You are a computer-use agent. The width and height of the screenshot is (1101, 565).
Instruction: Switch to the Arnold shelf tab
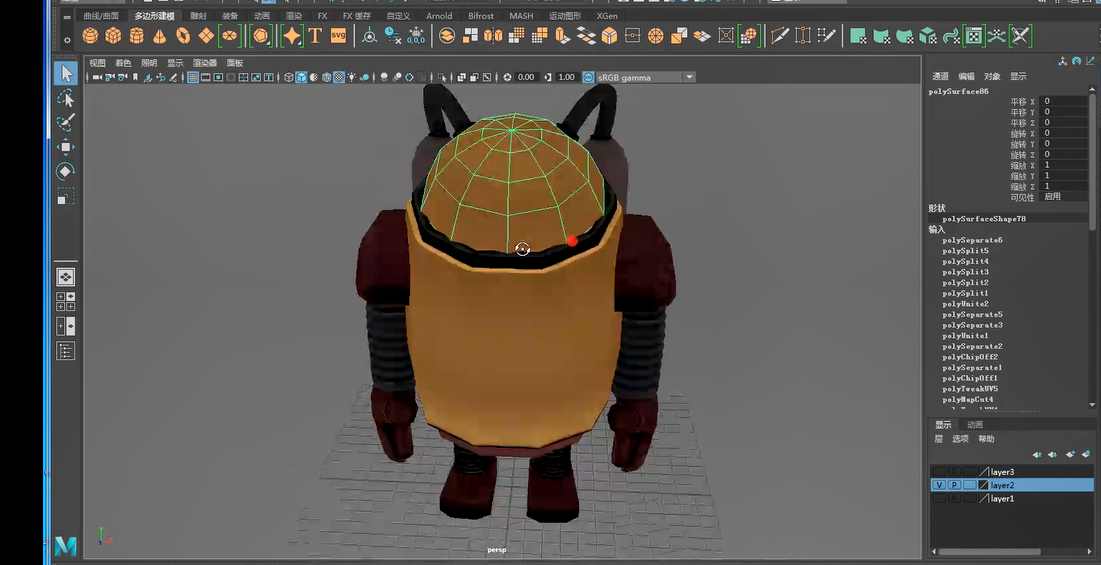(438, 16)
